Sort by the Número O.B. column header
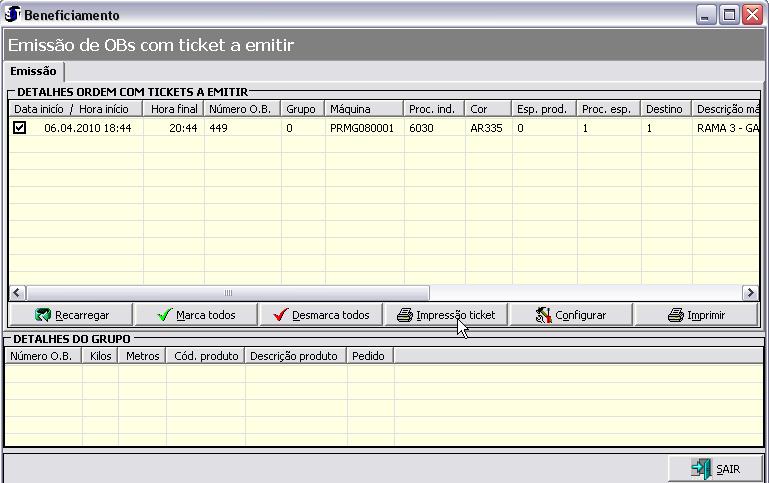 click(242, 108)
